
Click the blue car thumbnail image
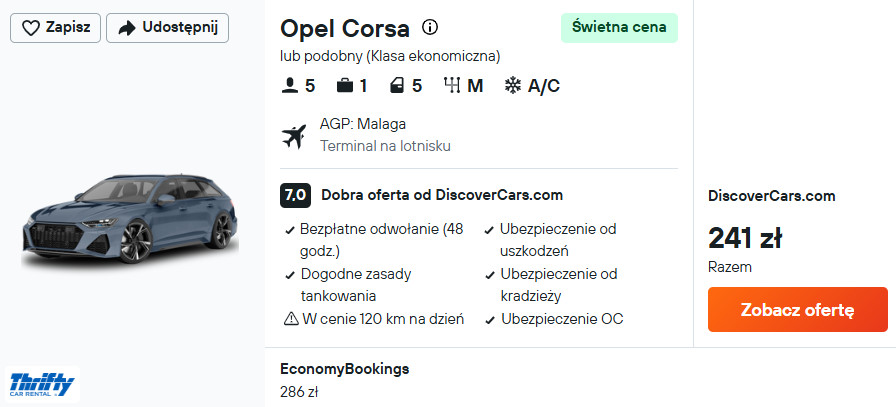pos(130,222)
